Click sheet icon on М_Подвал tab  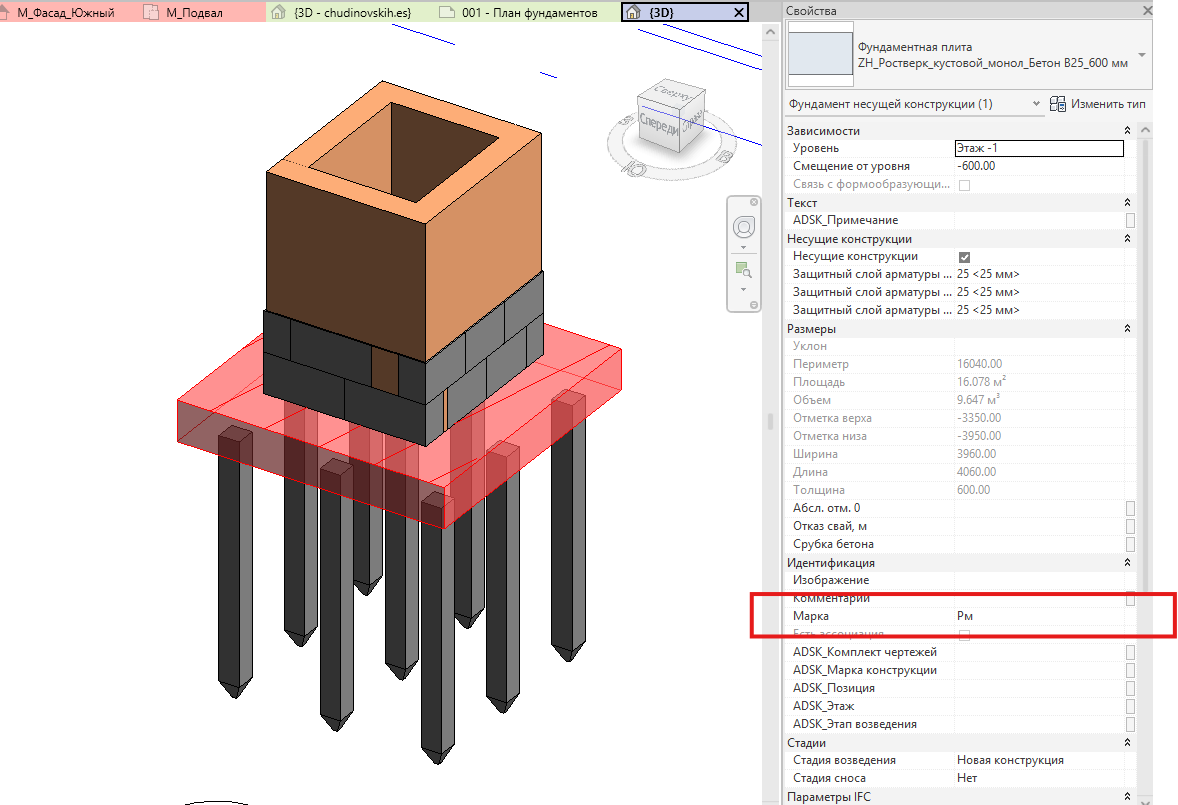coord(151,12)
